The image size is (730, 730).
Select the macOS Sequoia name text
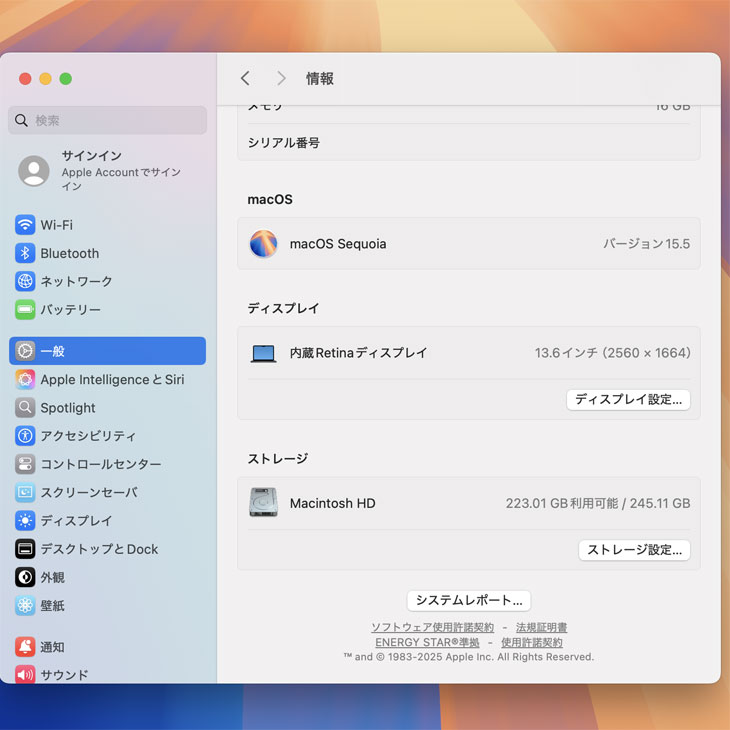[x=338, y=243]
